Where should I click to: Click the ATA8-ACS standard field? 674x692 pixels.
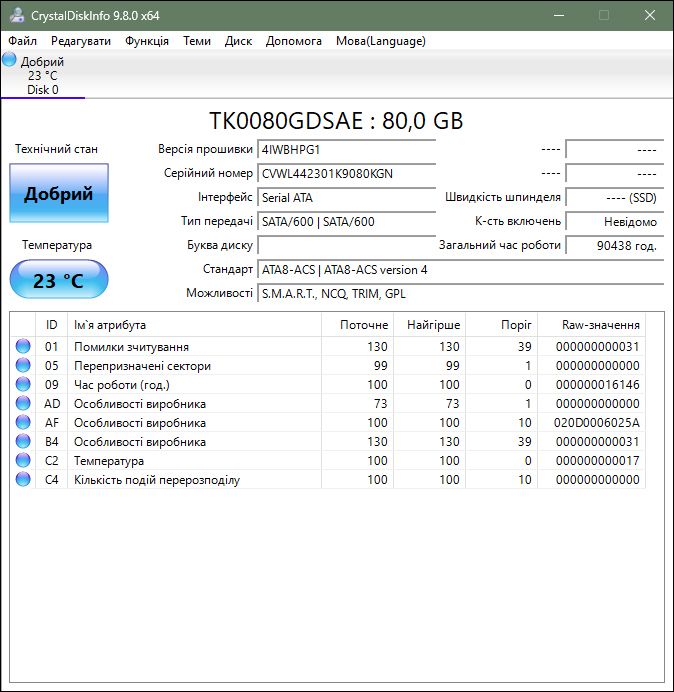(460, 270)
